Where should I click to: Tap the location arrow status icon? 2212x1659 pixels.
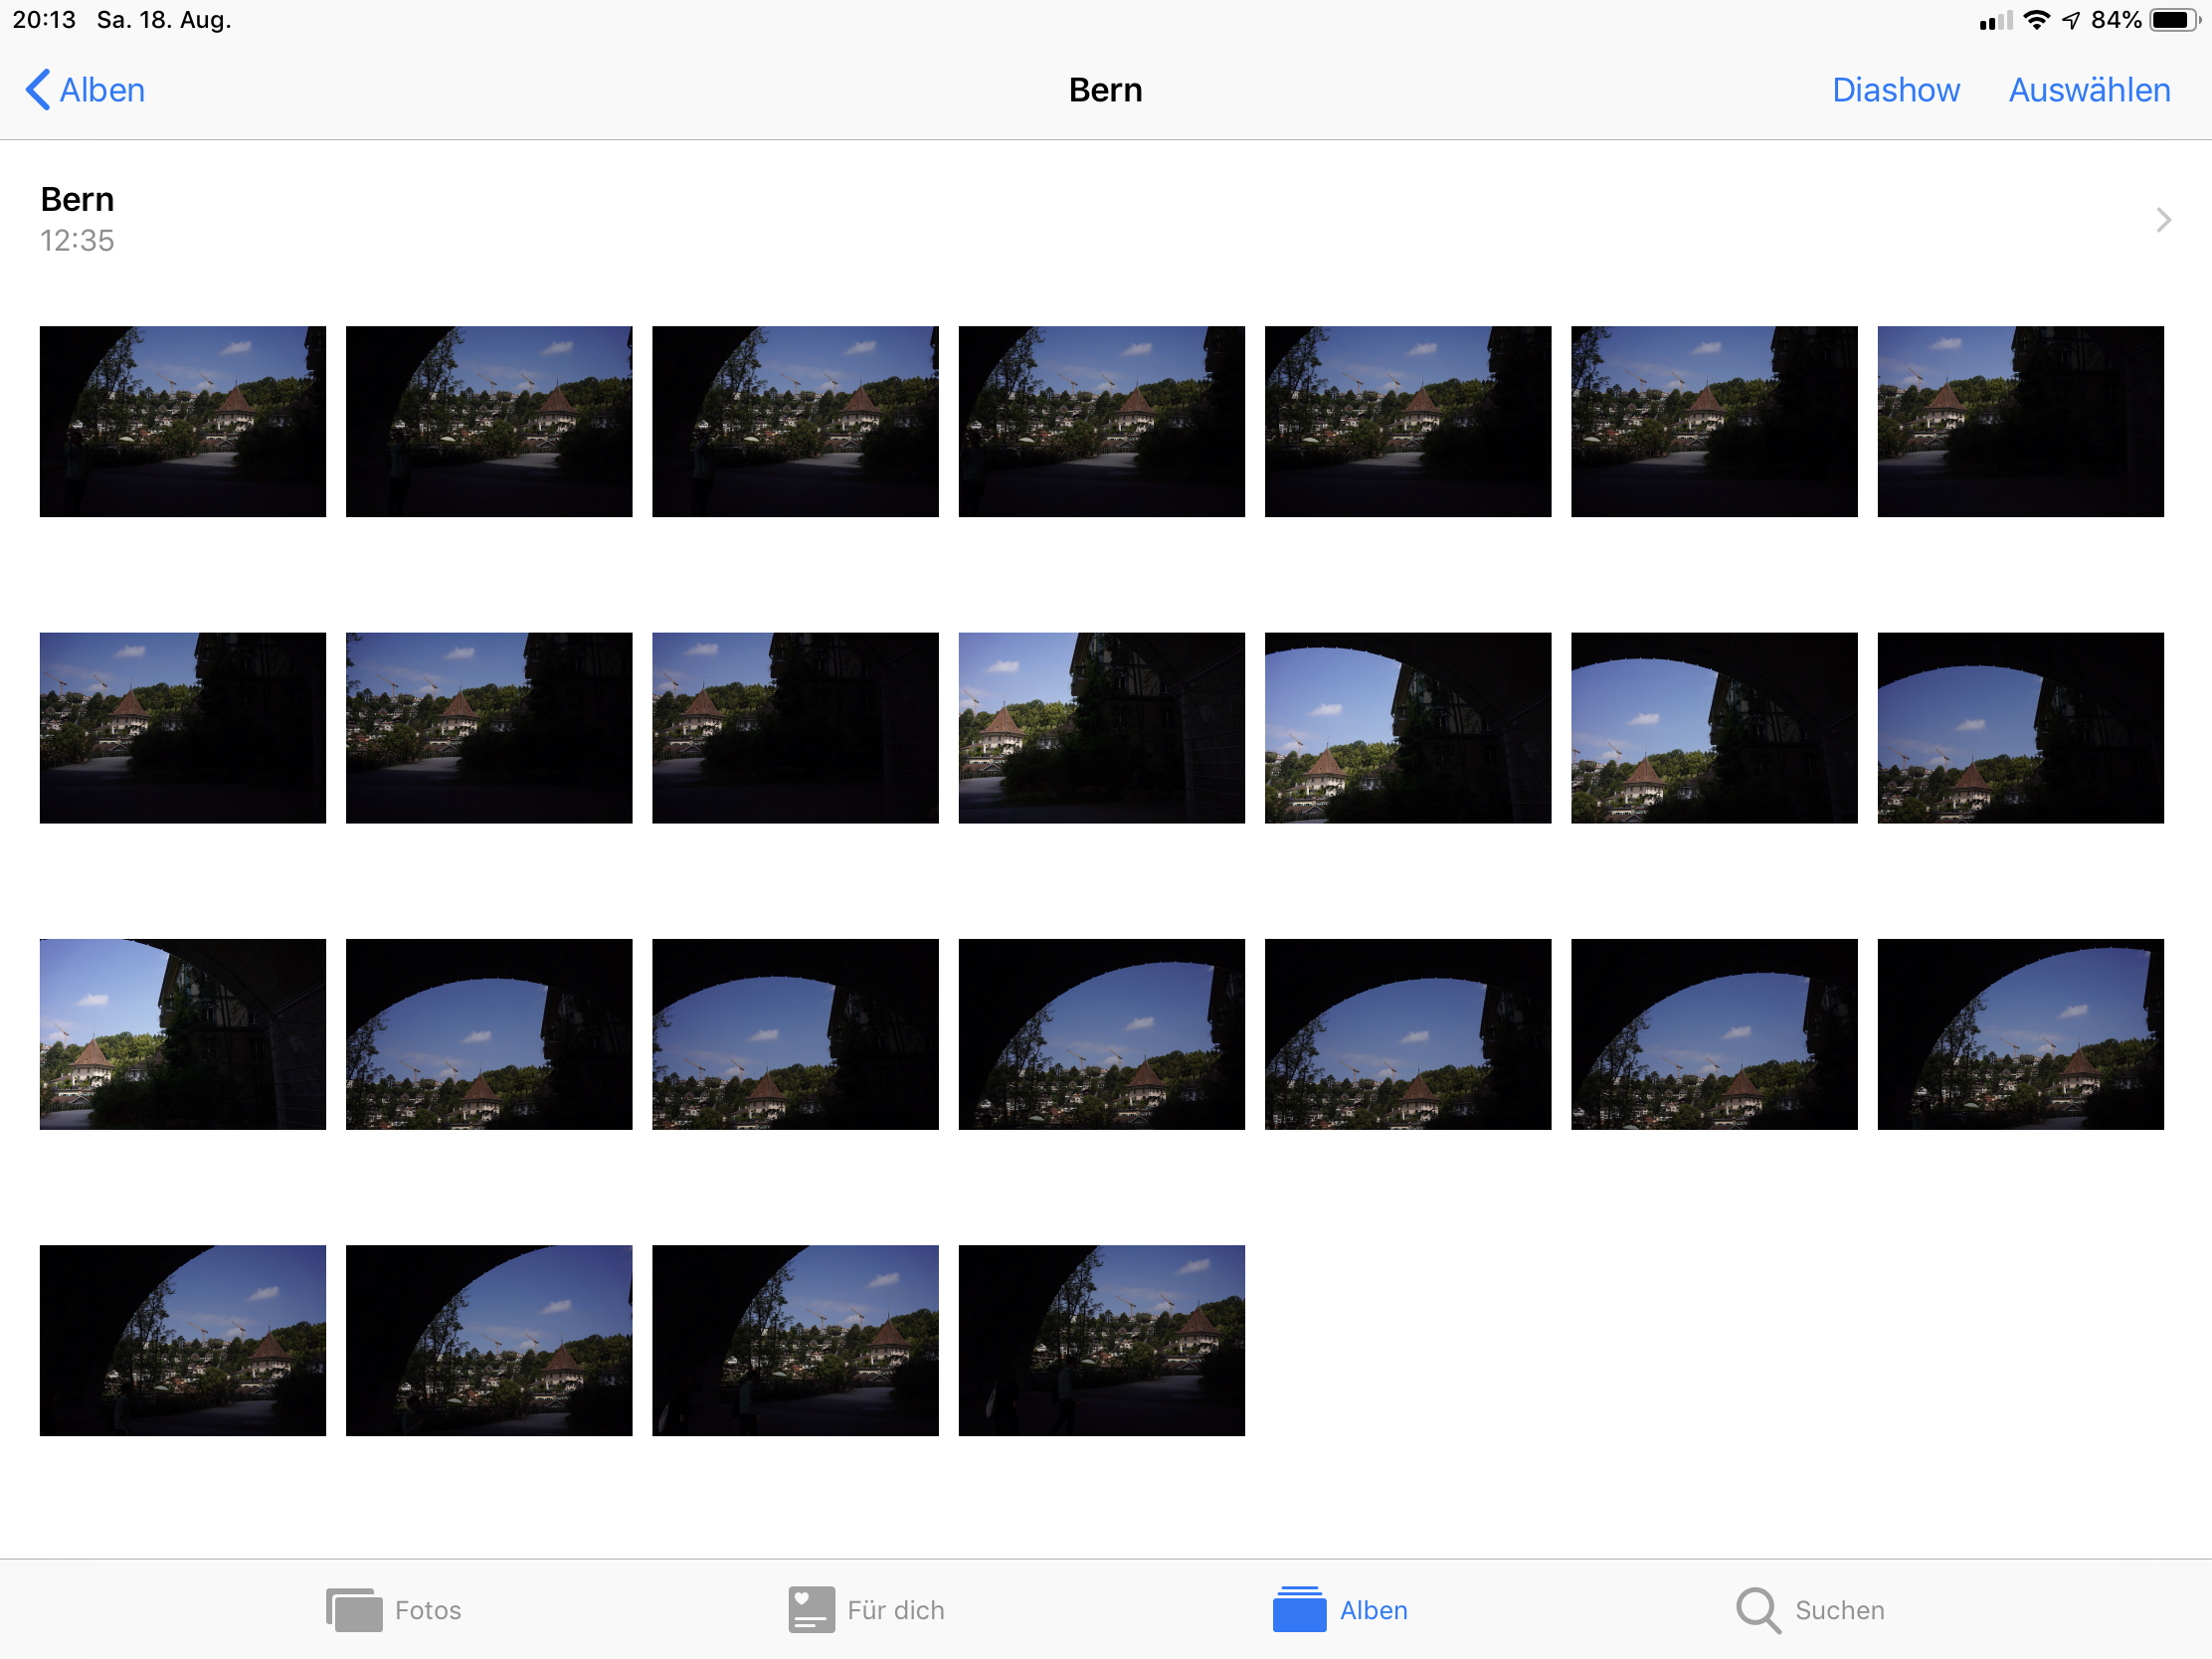click(2071, 20)
